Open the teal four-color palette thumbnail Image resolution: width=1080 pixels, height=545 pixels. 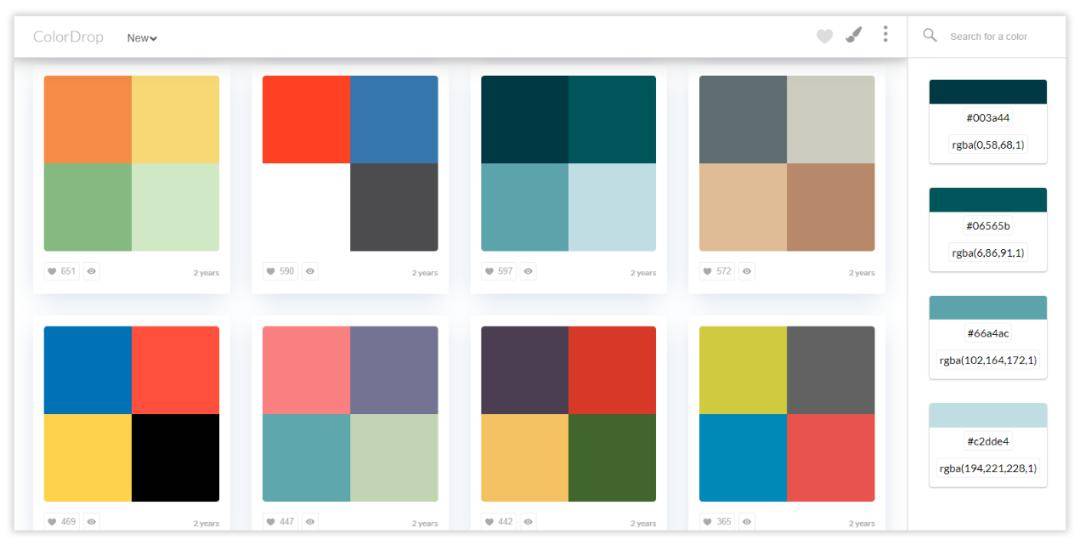pyautogui.click(x=568, y=163)
